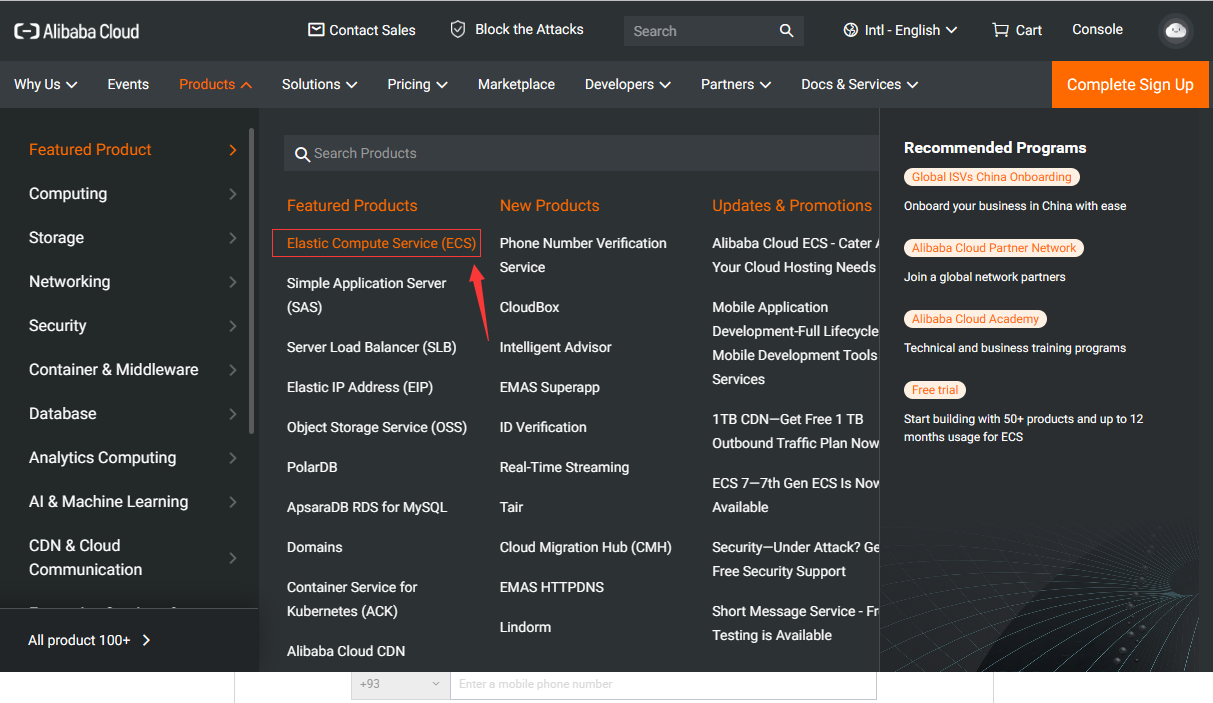
Task: Click the All product 100+ link
Action: (89, 640)
